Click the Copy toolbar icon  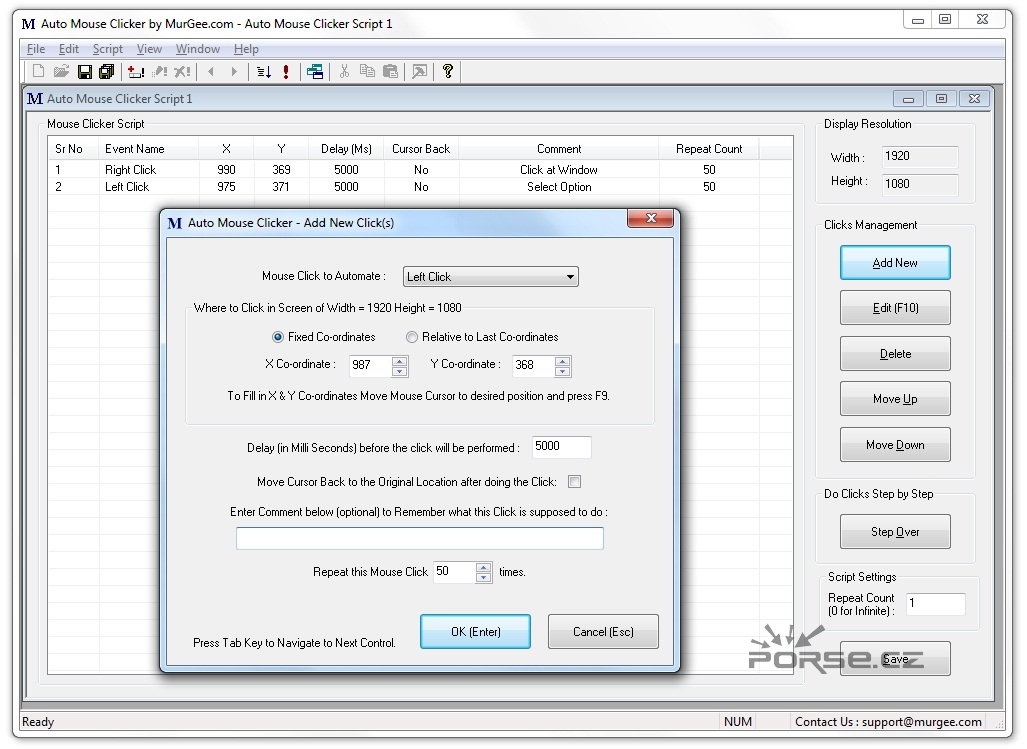point(367,71)
